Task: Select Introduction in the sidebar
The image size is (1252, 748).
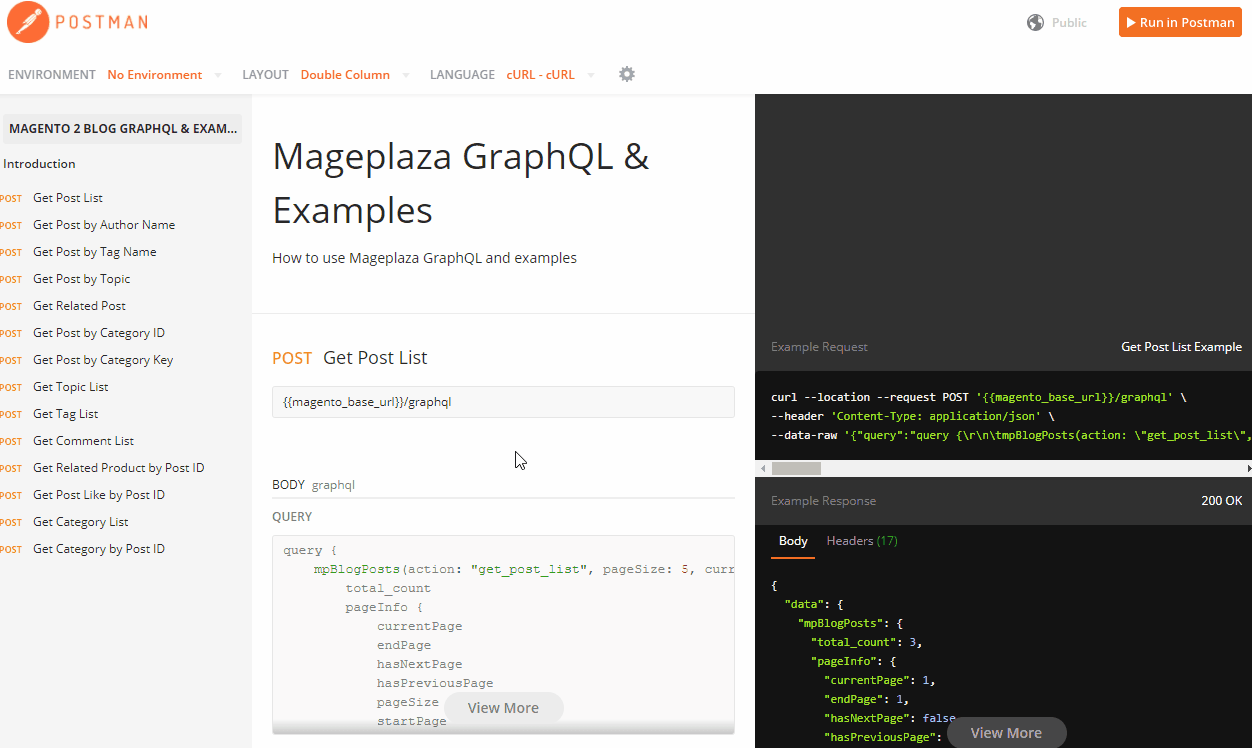Action: [39, 164]
